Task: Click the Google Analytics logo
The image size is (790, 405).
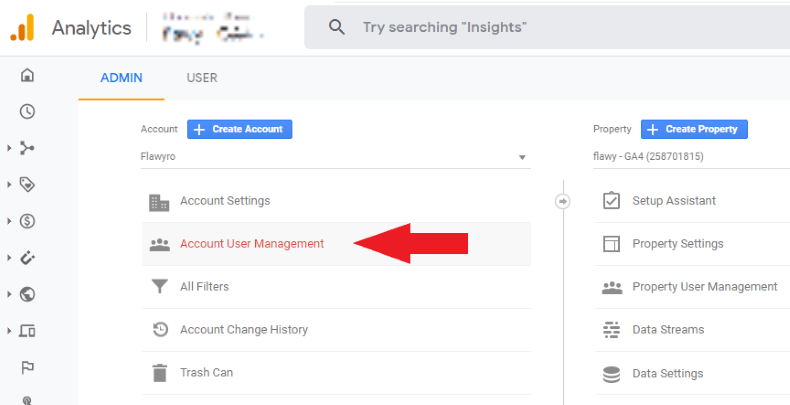Action: pos(23,27)
